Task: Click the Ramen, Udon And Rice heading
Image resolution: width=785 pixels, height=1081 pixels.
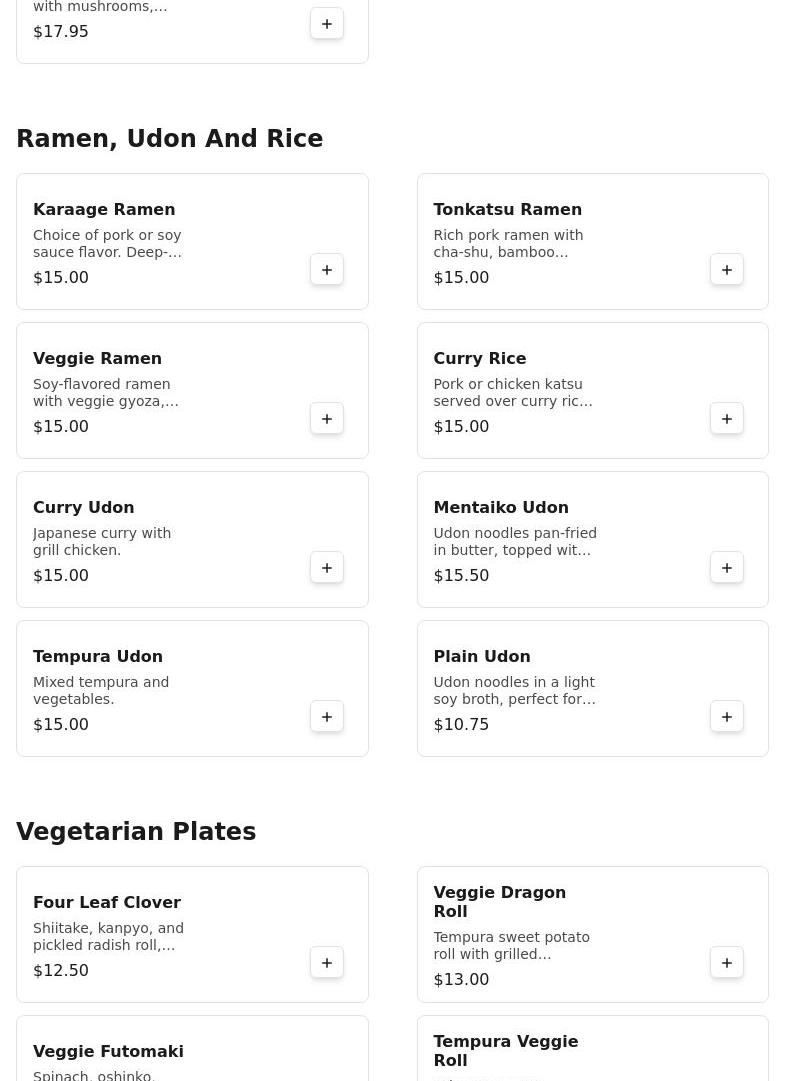Action: (169, 139)
